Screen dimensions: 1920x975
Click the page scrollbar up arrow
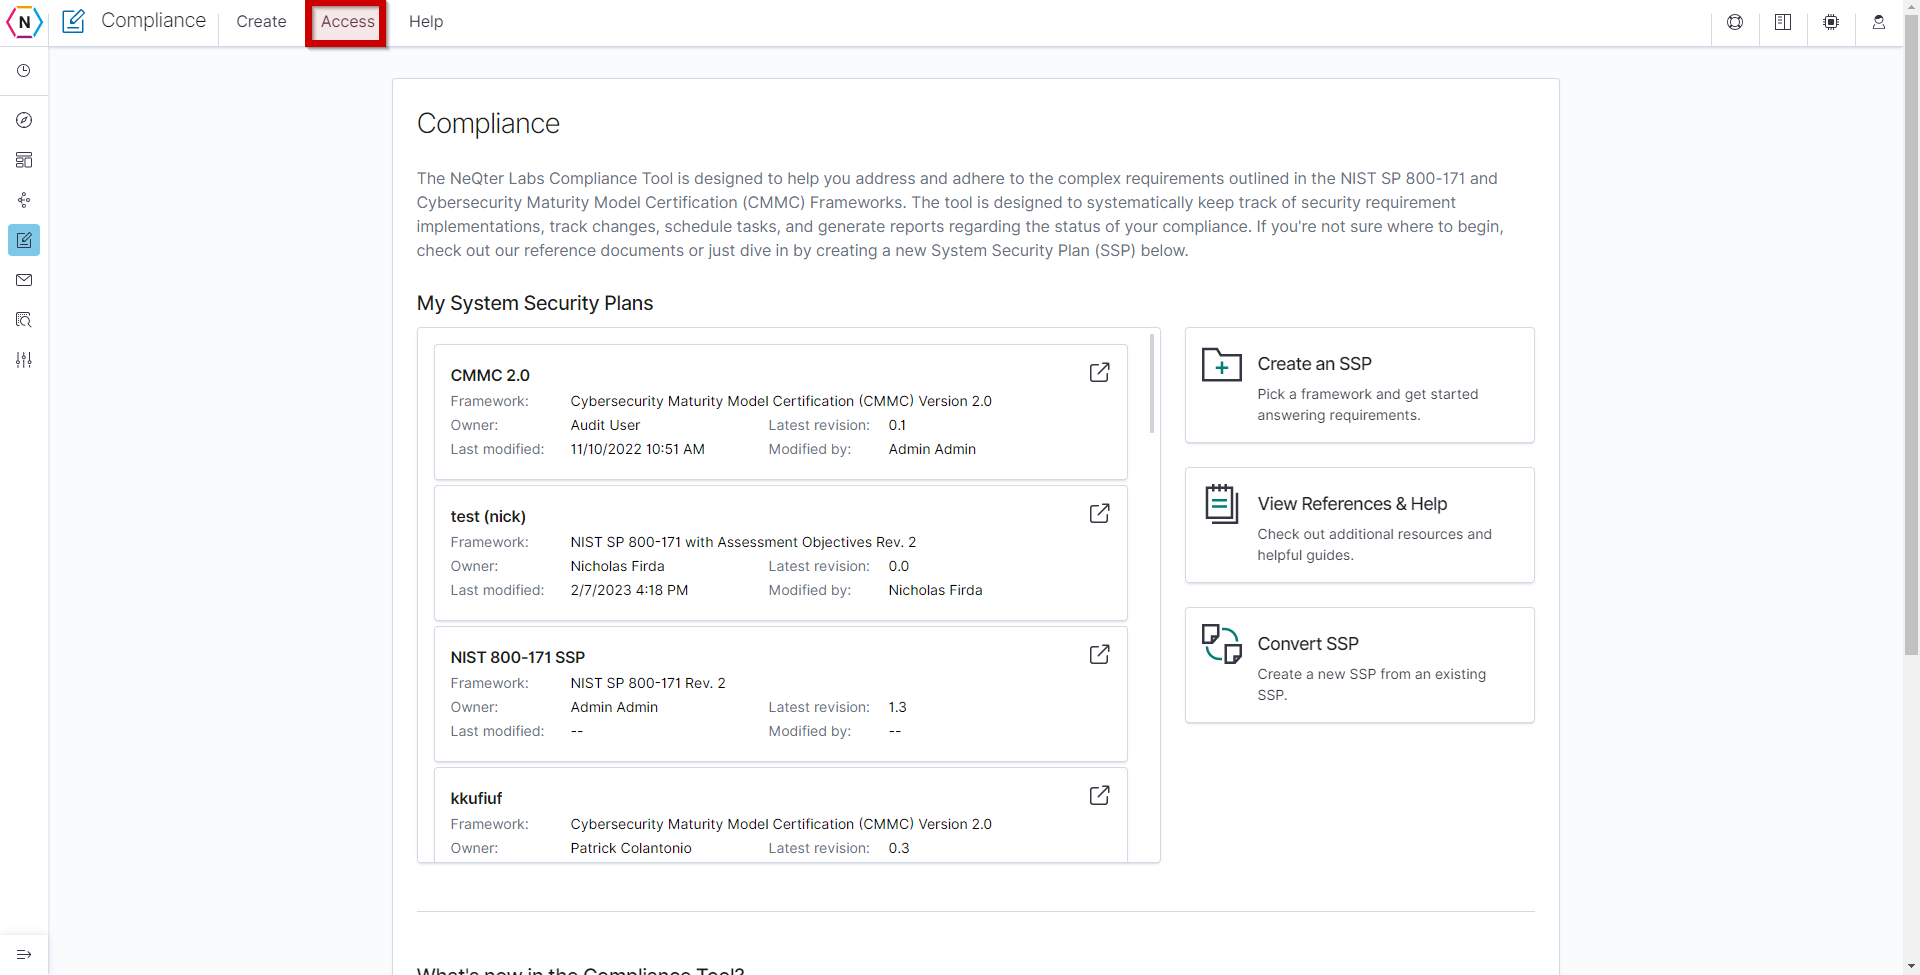[x=1911, y=7]
